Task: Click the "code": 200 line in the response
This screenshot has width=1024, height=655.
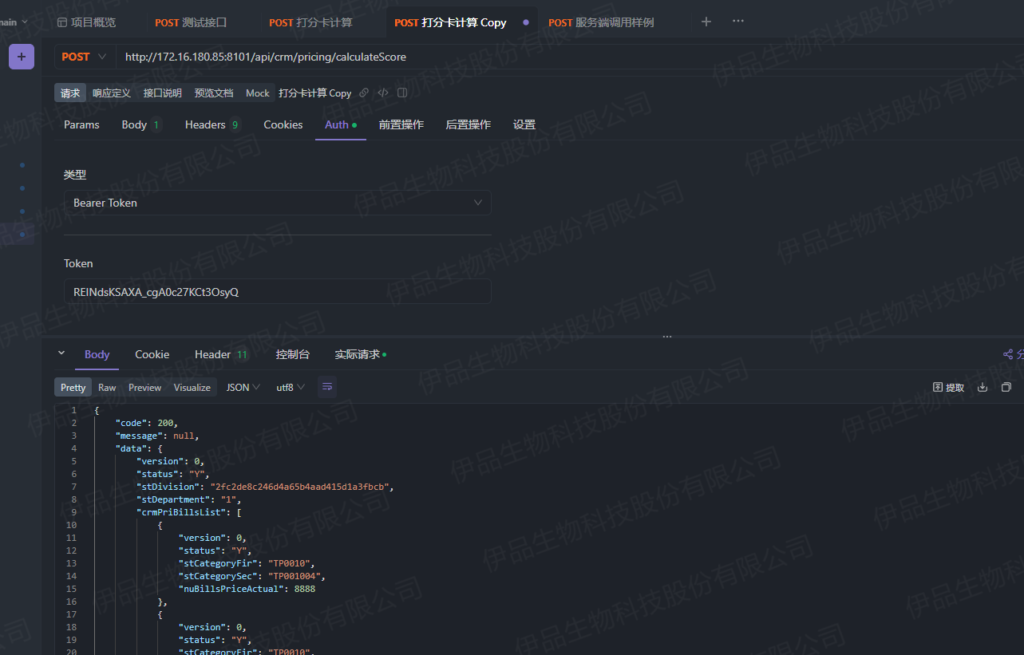Action: coord(146,423)
